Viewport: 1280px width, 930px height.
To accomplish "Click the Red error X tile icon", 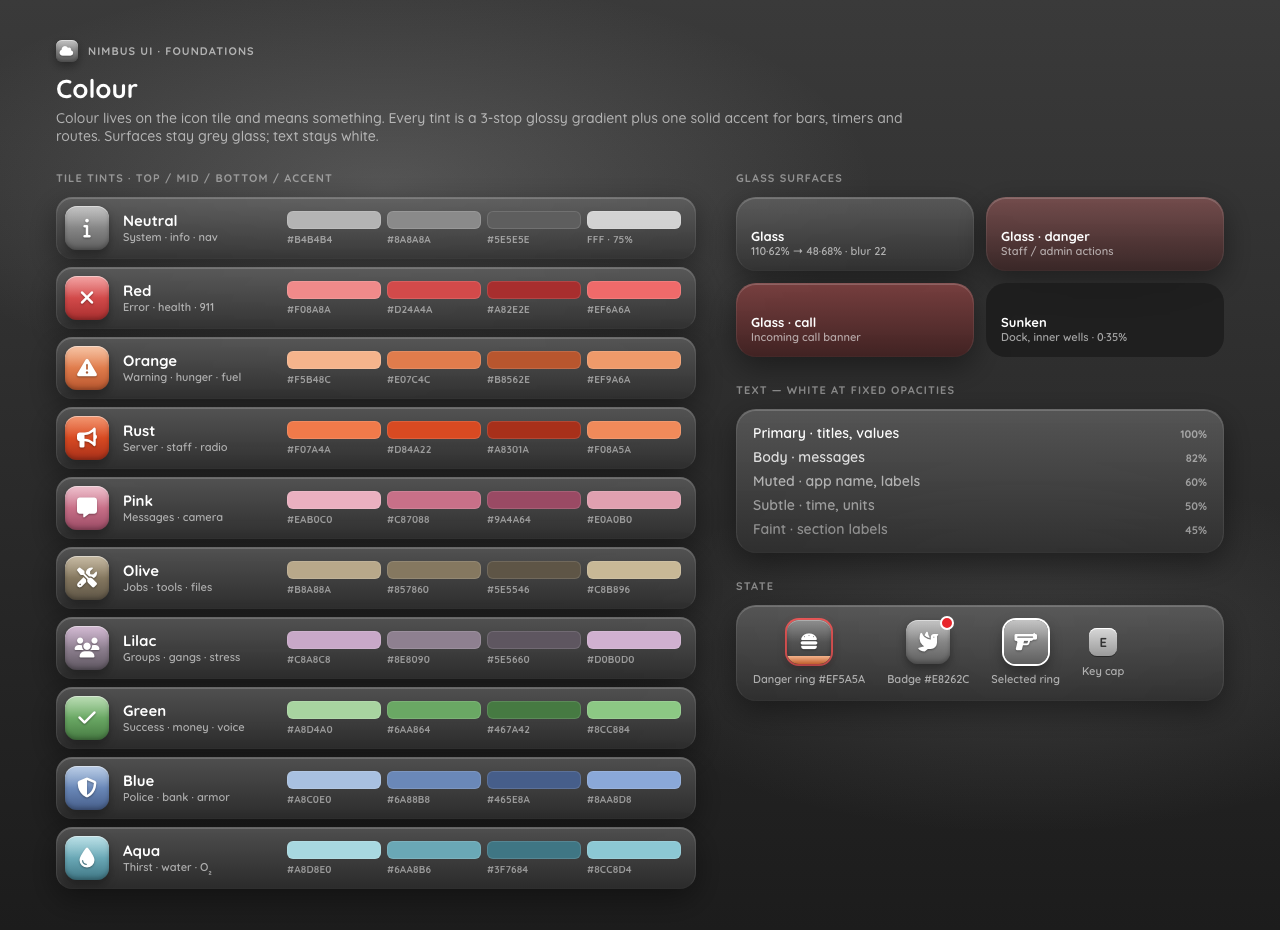I will pyautogui.click(x=87, y=298).
